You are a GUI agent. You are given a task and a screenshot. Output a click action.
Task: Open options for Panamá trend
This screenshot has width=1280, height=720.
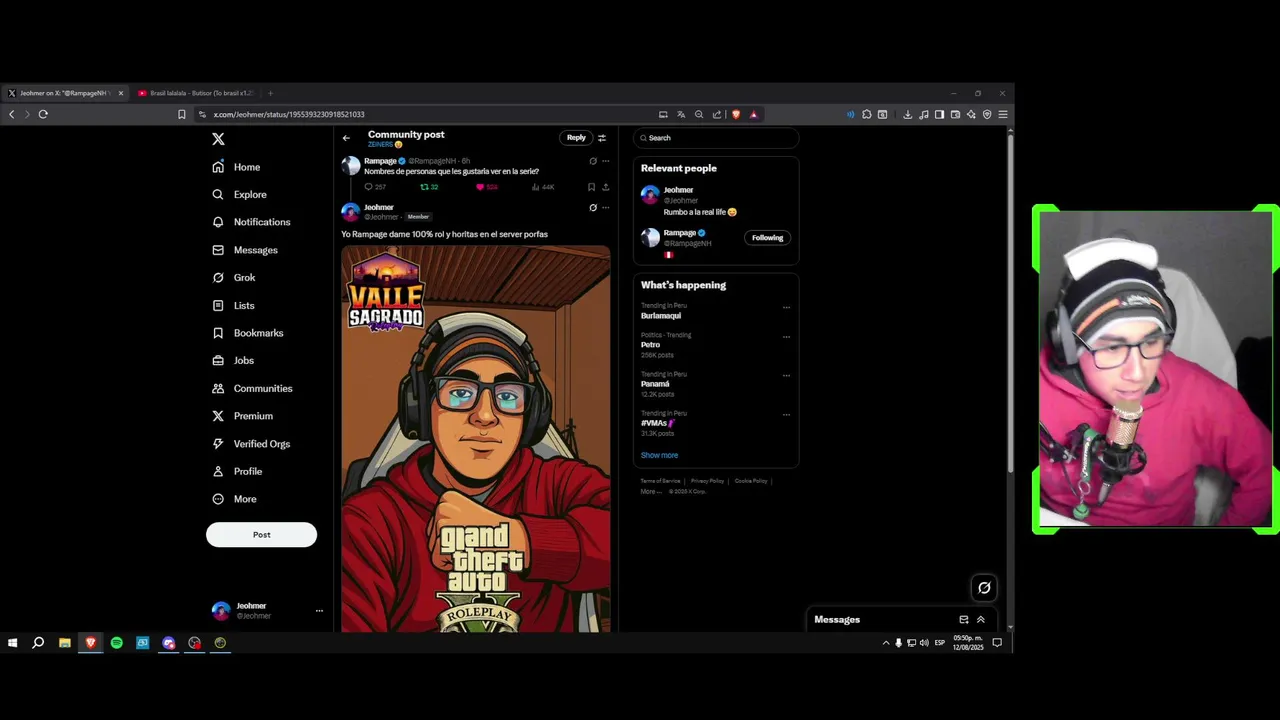point(786,375)
